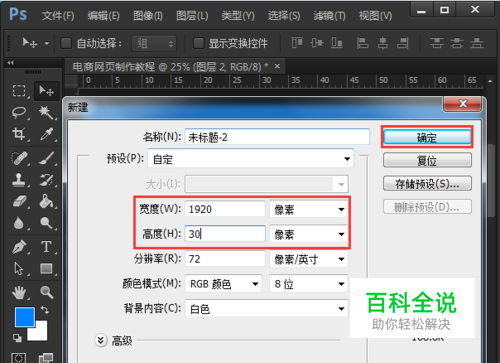The height and width of the screenshot is (363, 500).
Task: Select the Brush tool
Action: 46,158
